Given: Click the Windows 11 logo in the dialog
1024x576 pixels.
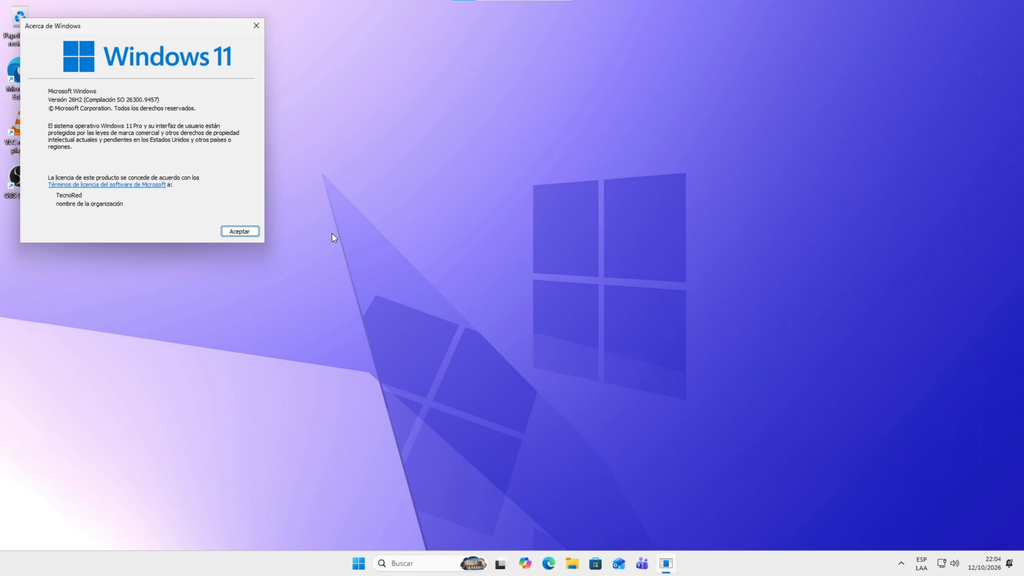Looking at the screenshot, I should click(147, 56).
